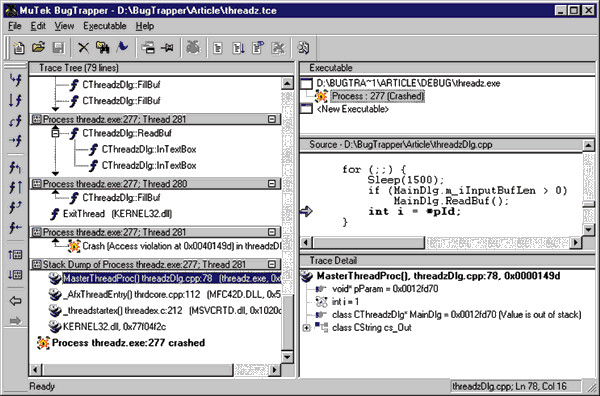Click the Trace Tree horizontal scrollbar thumb
This screenshot has width=600, height=396.
(x=137, y=370)
